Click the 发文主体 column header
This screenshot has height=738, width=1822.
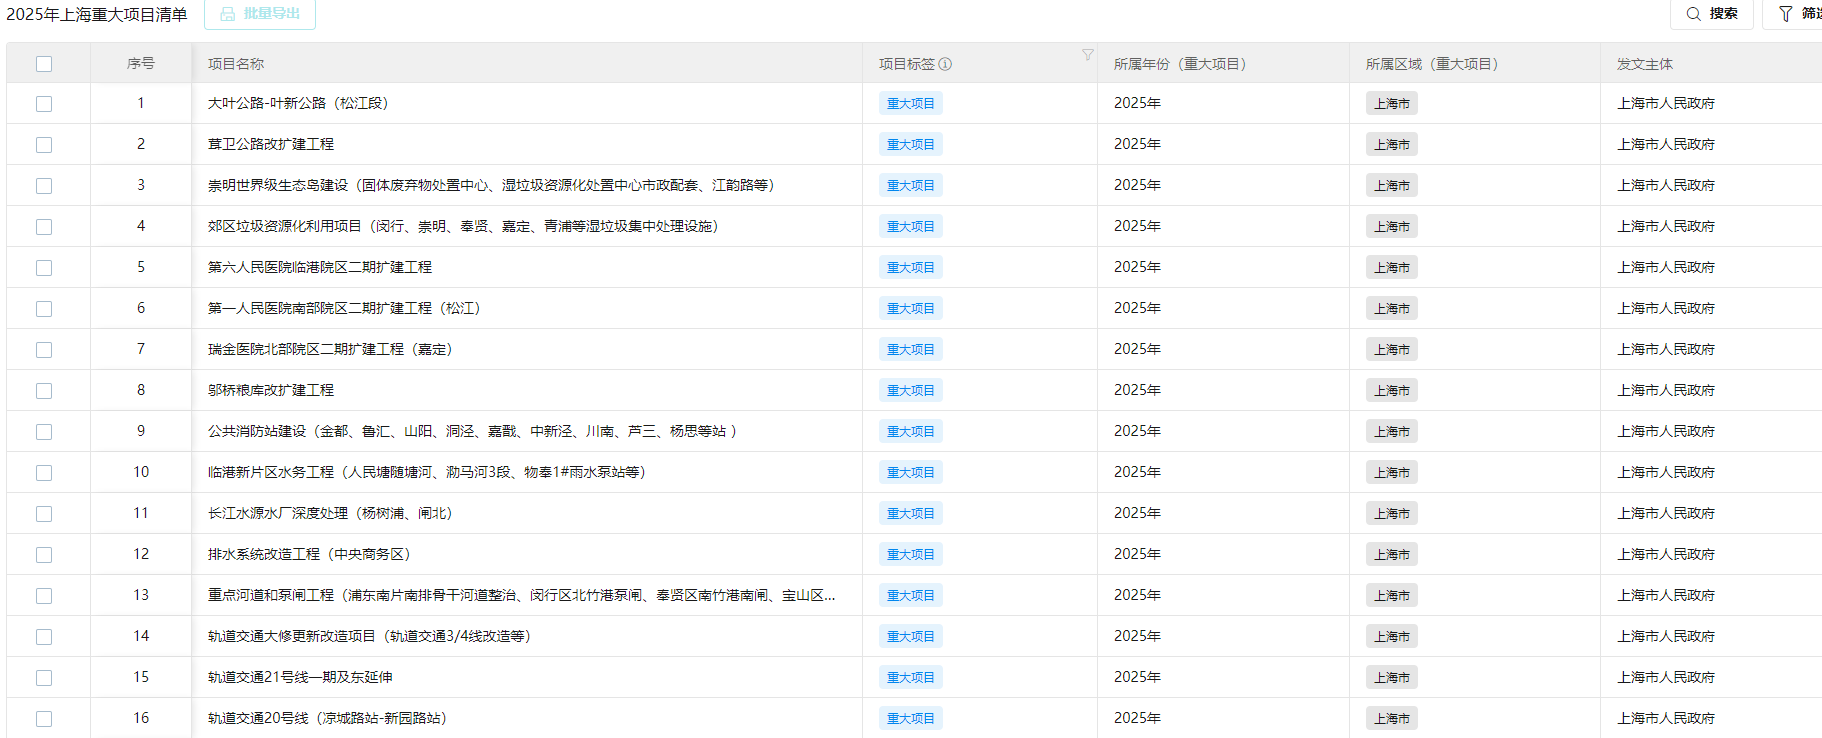(1645, 64)
